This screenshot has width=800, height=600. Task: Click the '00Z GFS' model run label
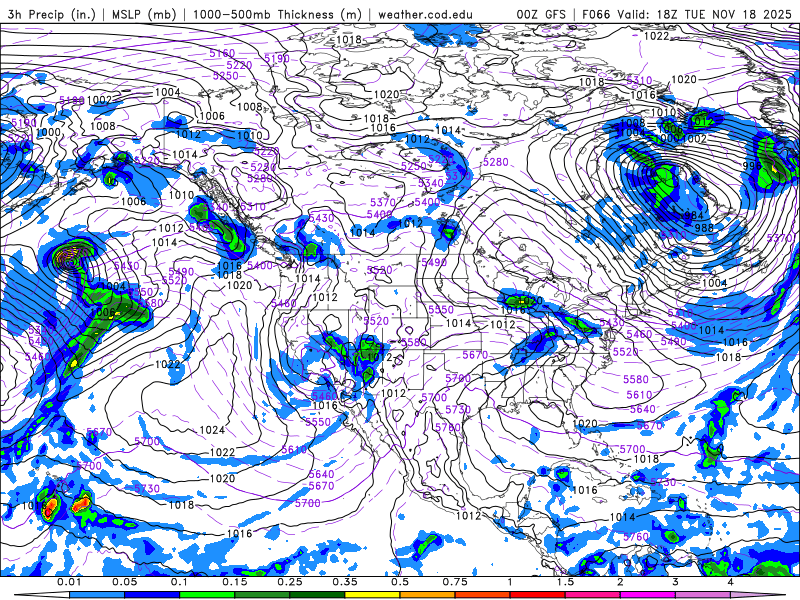tap(541, 14)
